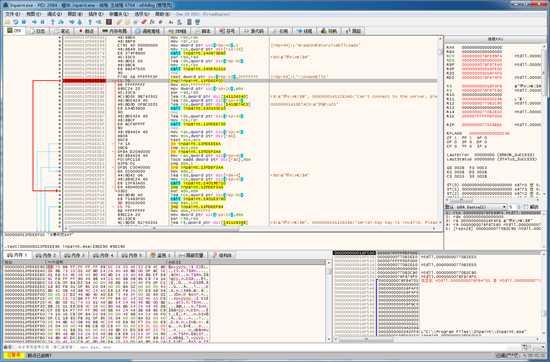Open the 调试 menu in menu bar
Image resolution: width=550 pixels, height=362 pixels.
click(54, 14)
